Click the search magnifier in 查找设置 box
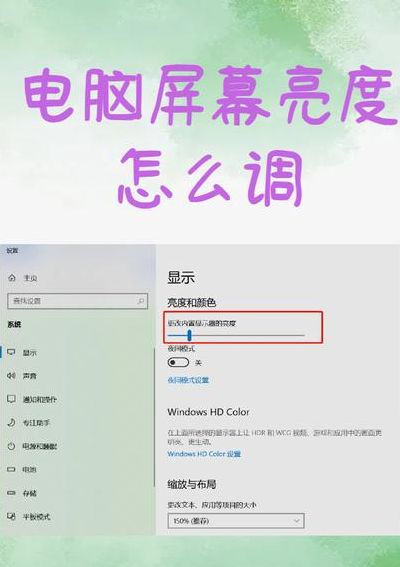The image size is (400, 567). (x=141, y=301)
